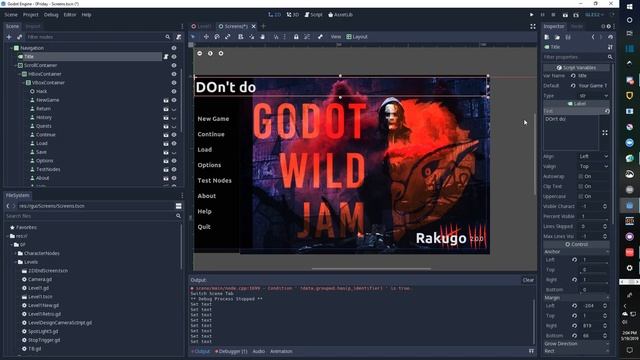This screenshot has width=640, height=360.
Task: Collapse the Levels folder in FileSystem
Action: coord(16,262)
